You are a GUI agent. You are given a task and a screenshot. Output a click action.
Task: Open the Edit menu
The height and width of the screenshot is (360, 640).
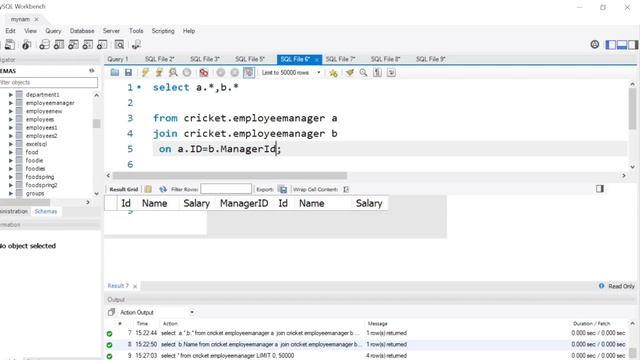pyautogui.click(x=10, y=31)
